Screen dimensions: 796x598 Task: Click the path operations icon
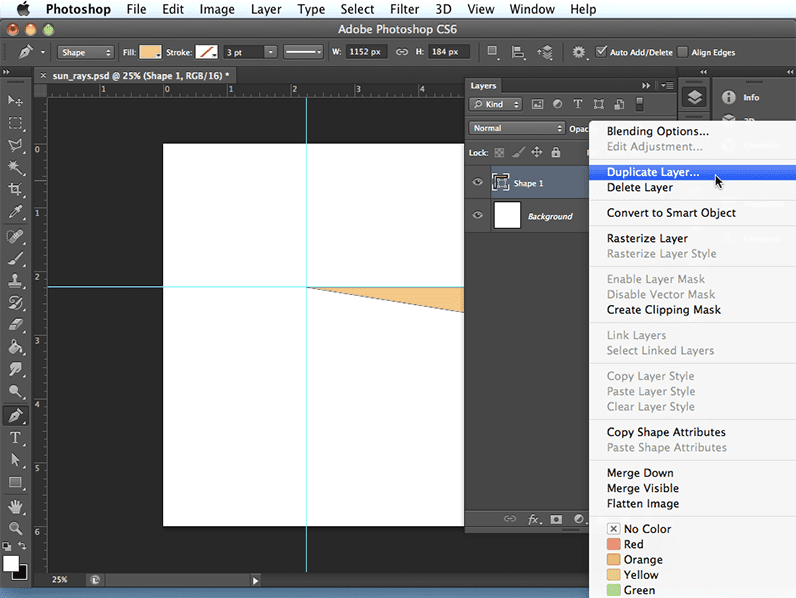[492, 52]
